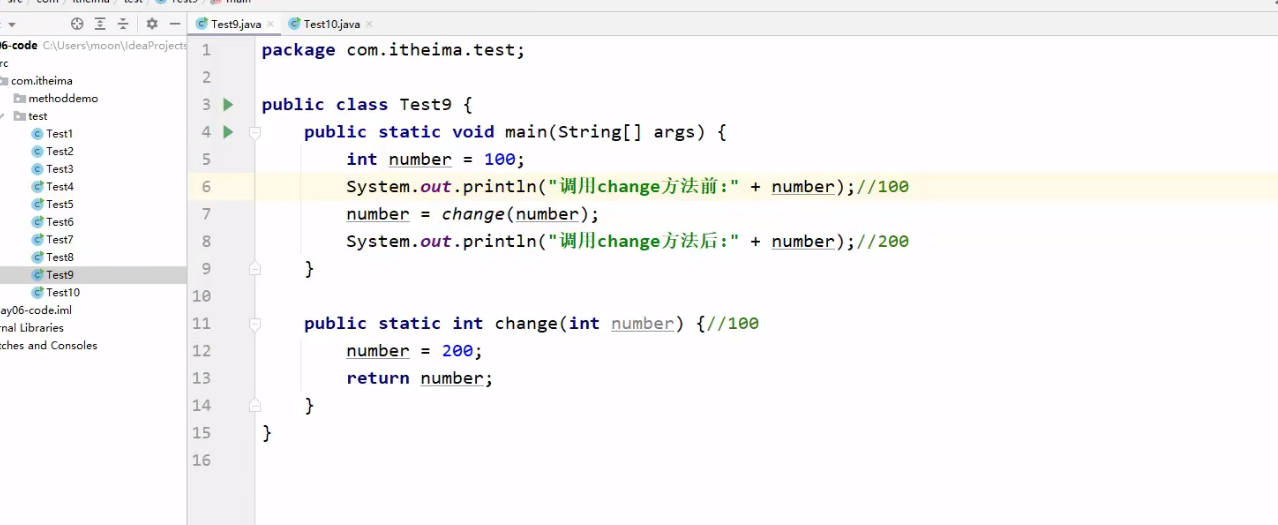The image size is (1278, 525).
Task: Click the methoddemo folder icon
Action: [x=19, y=99]
